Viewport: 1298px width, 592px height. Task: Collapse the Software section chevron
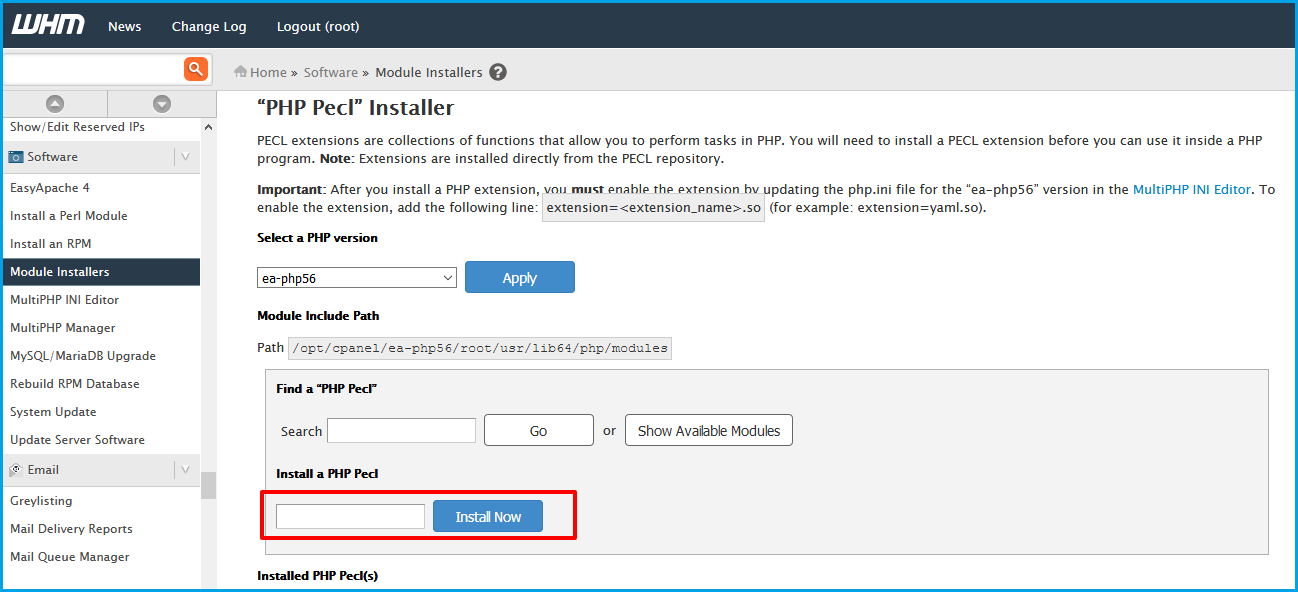click(x=185, y=157)
